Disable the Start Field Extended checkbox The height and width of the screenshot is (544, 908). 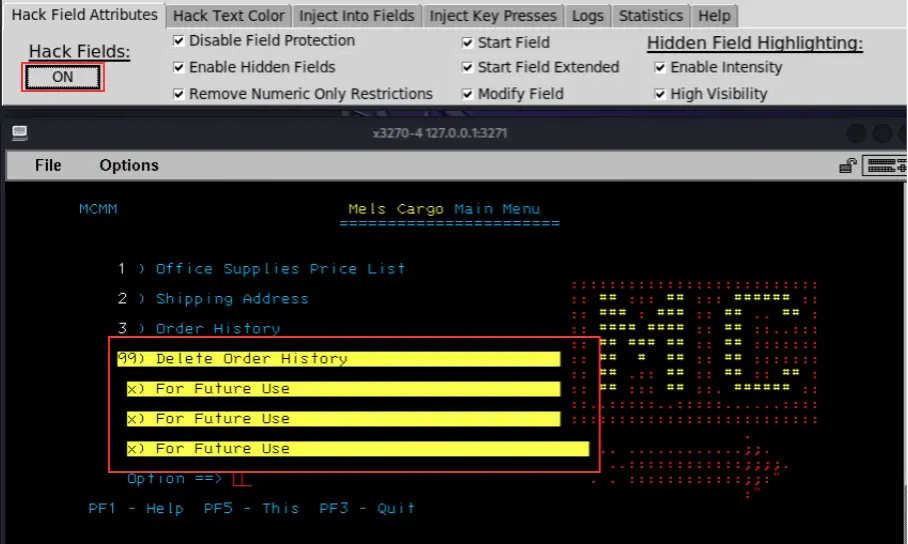[x=468, y=68]
